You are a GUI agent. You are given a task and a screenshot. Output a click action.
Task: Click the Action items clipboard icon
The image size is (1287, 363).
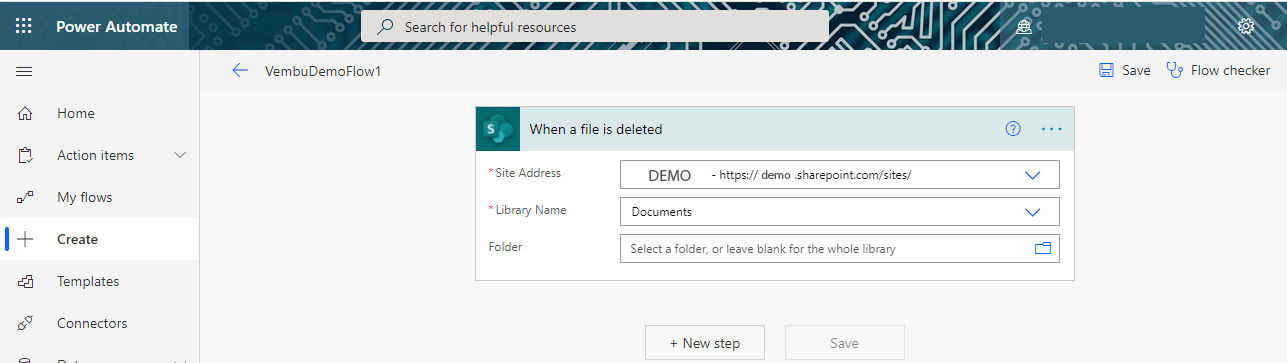tap(26, 155)
